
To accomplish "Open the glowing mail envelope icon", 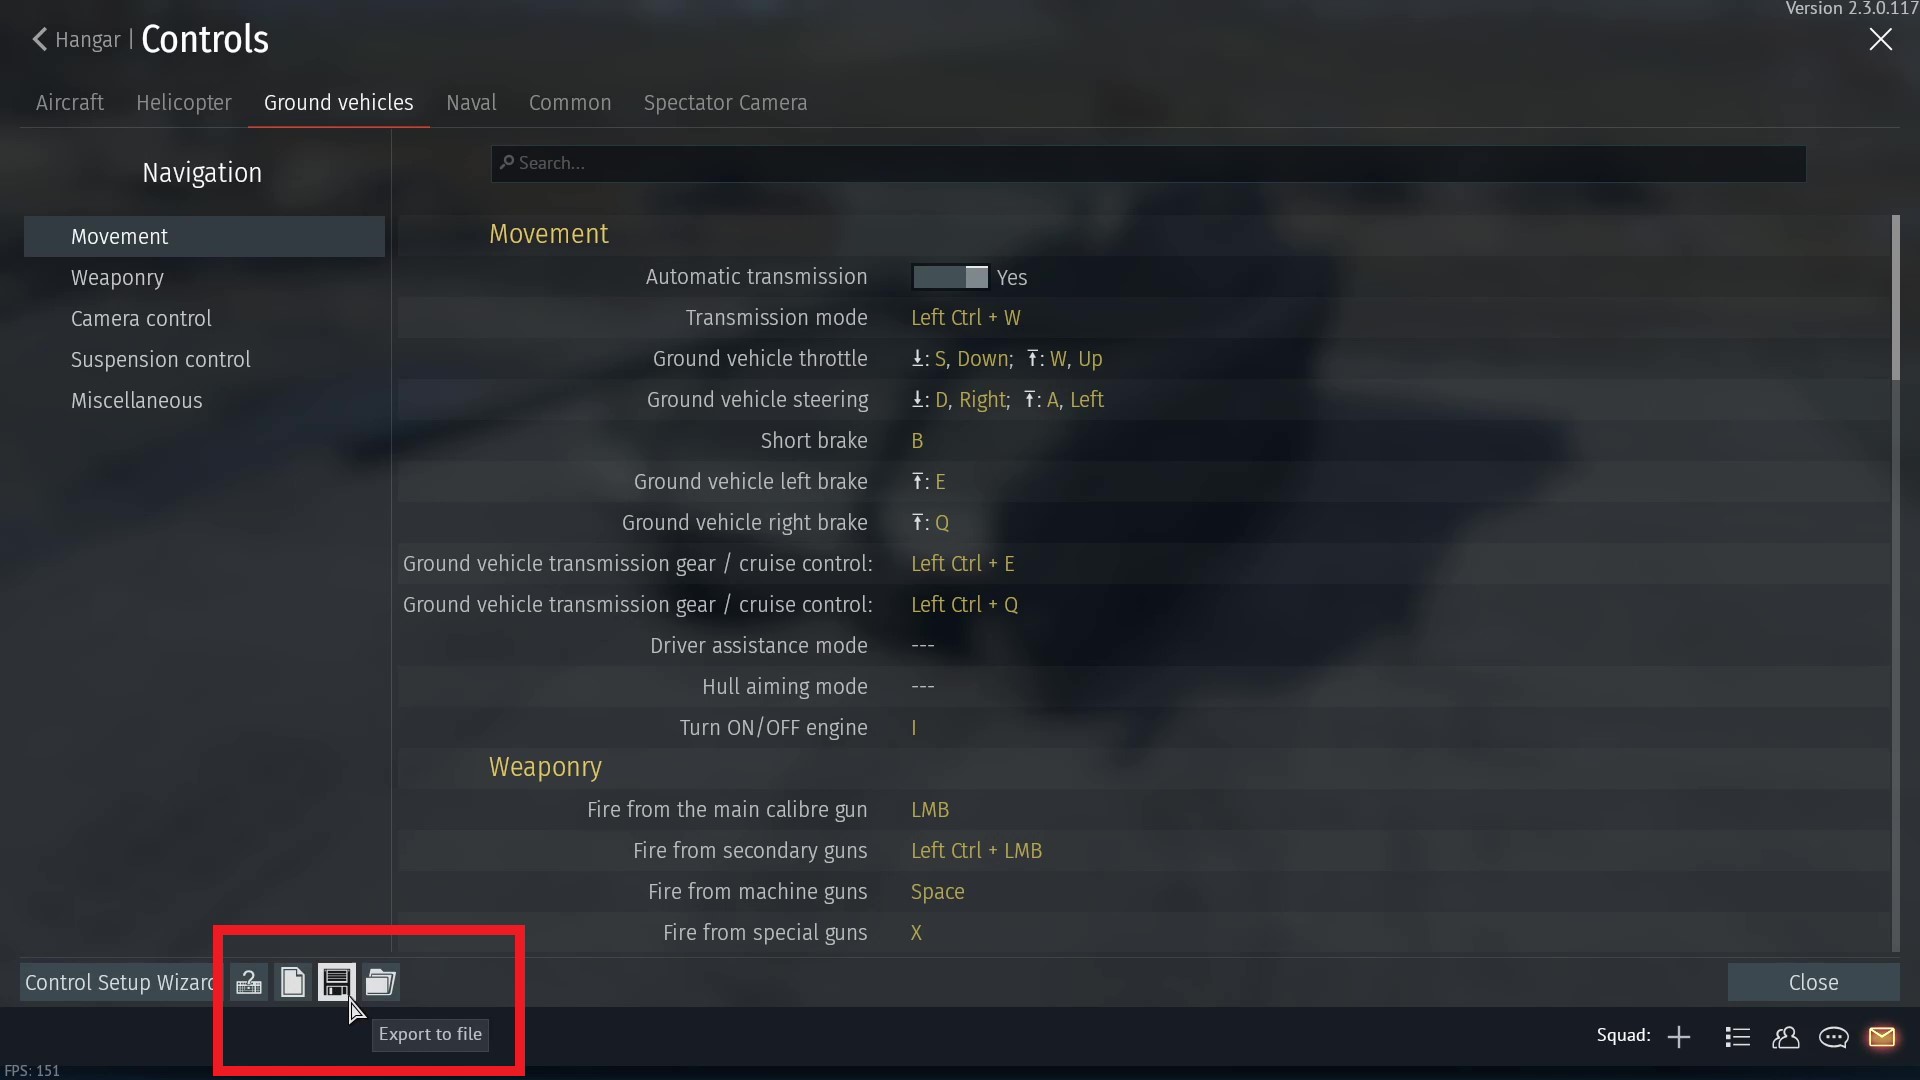I will 1882,1037.
